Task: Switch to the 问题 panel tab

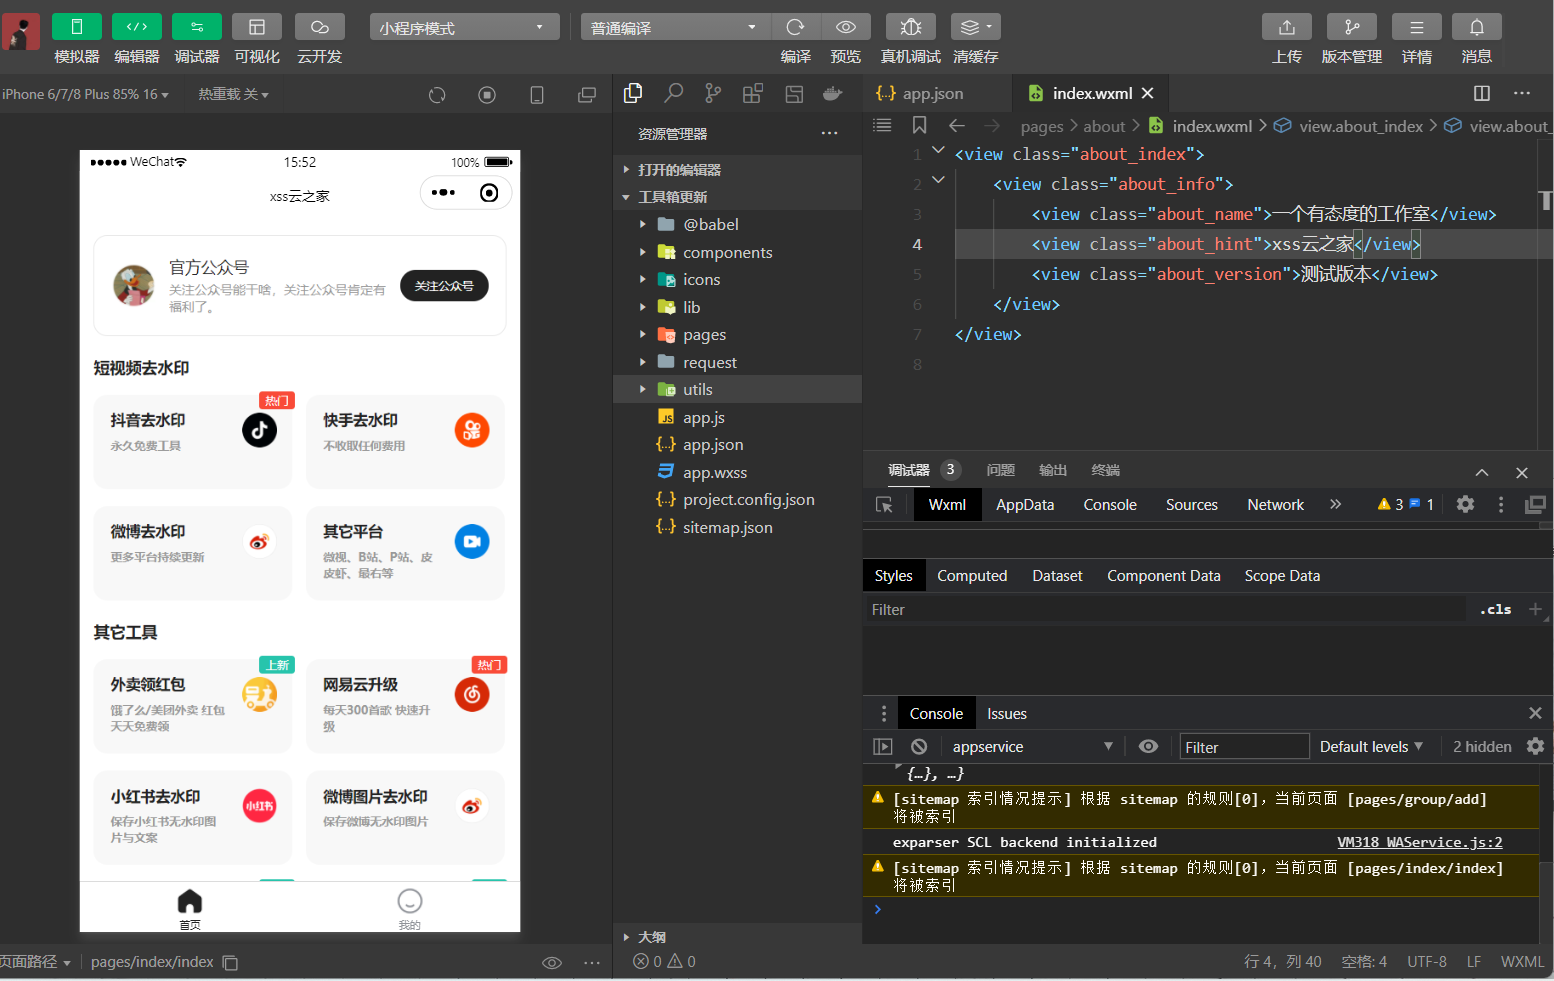Action: point(1000,470)
